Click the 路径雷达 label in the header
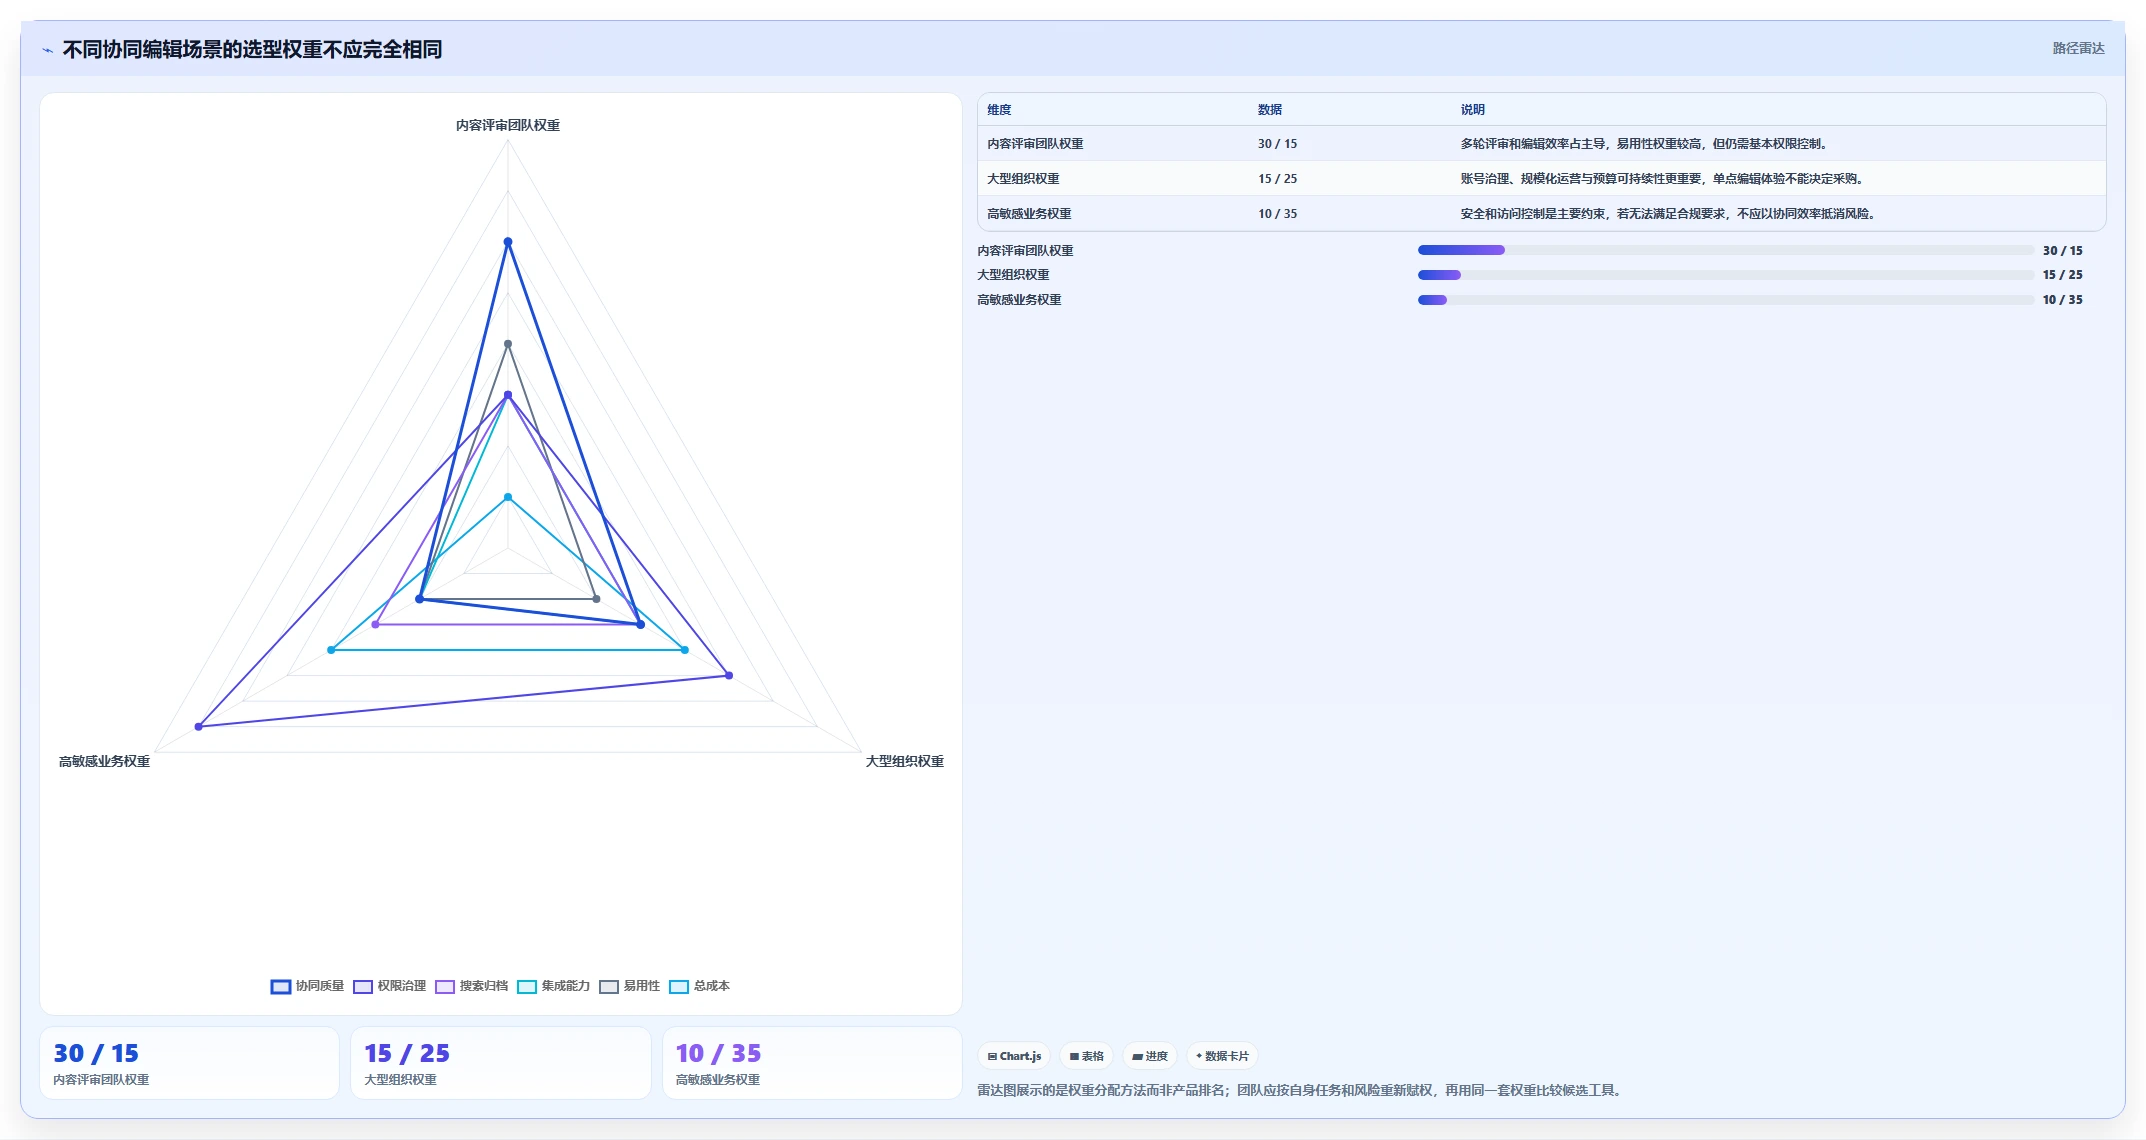This screenshot has height=1140, width=2146. pyautogui.click(x=2078, y=48)
